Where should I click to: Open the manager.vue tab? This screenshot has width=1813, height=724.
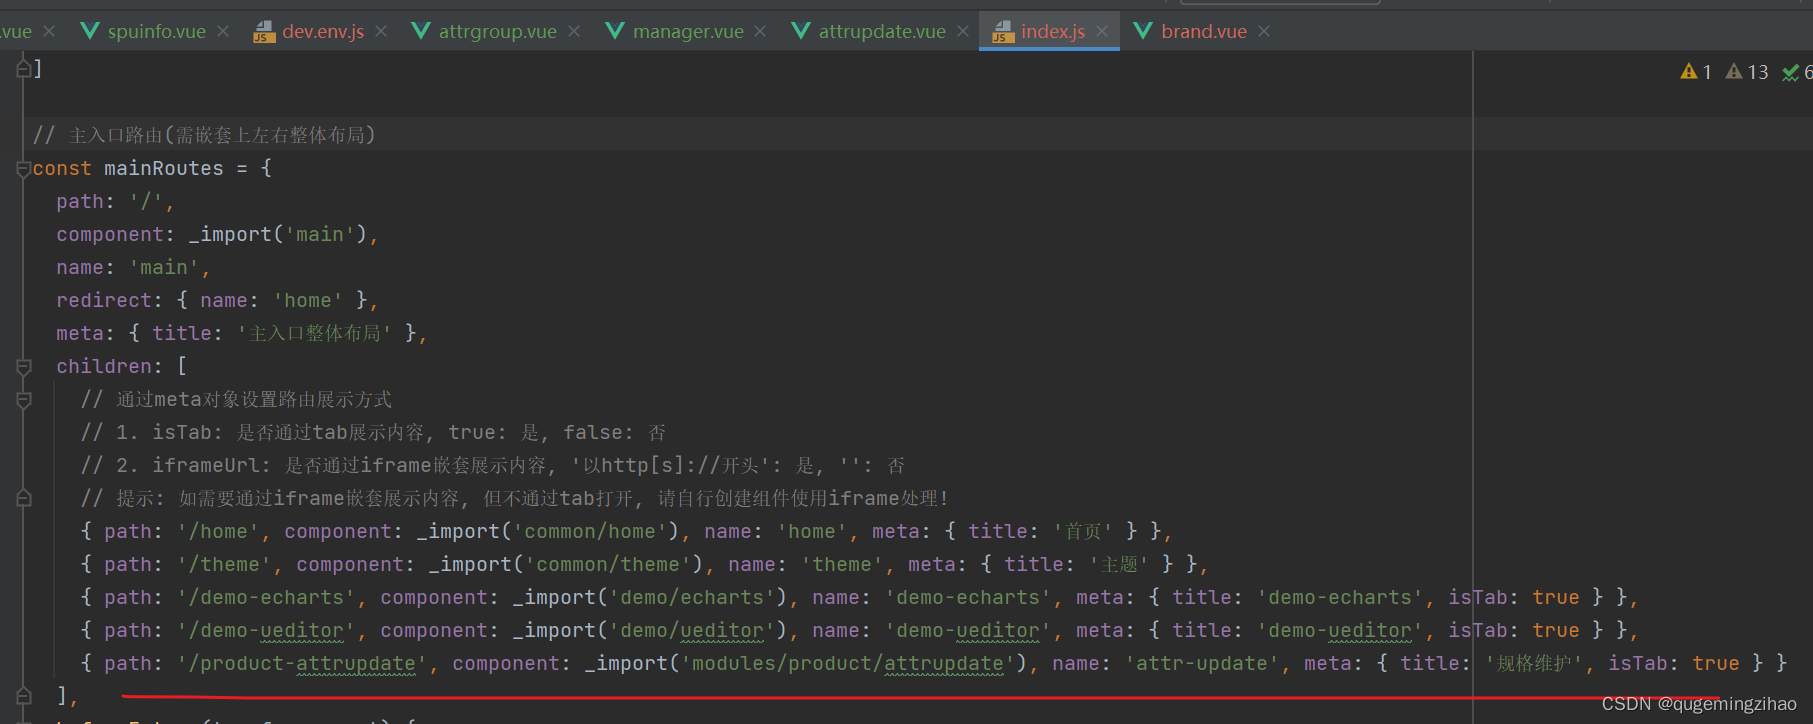[688, 31]
